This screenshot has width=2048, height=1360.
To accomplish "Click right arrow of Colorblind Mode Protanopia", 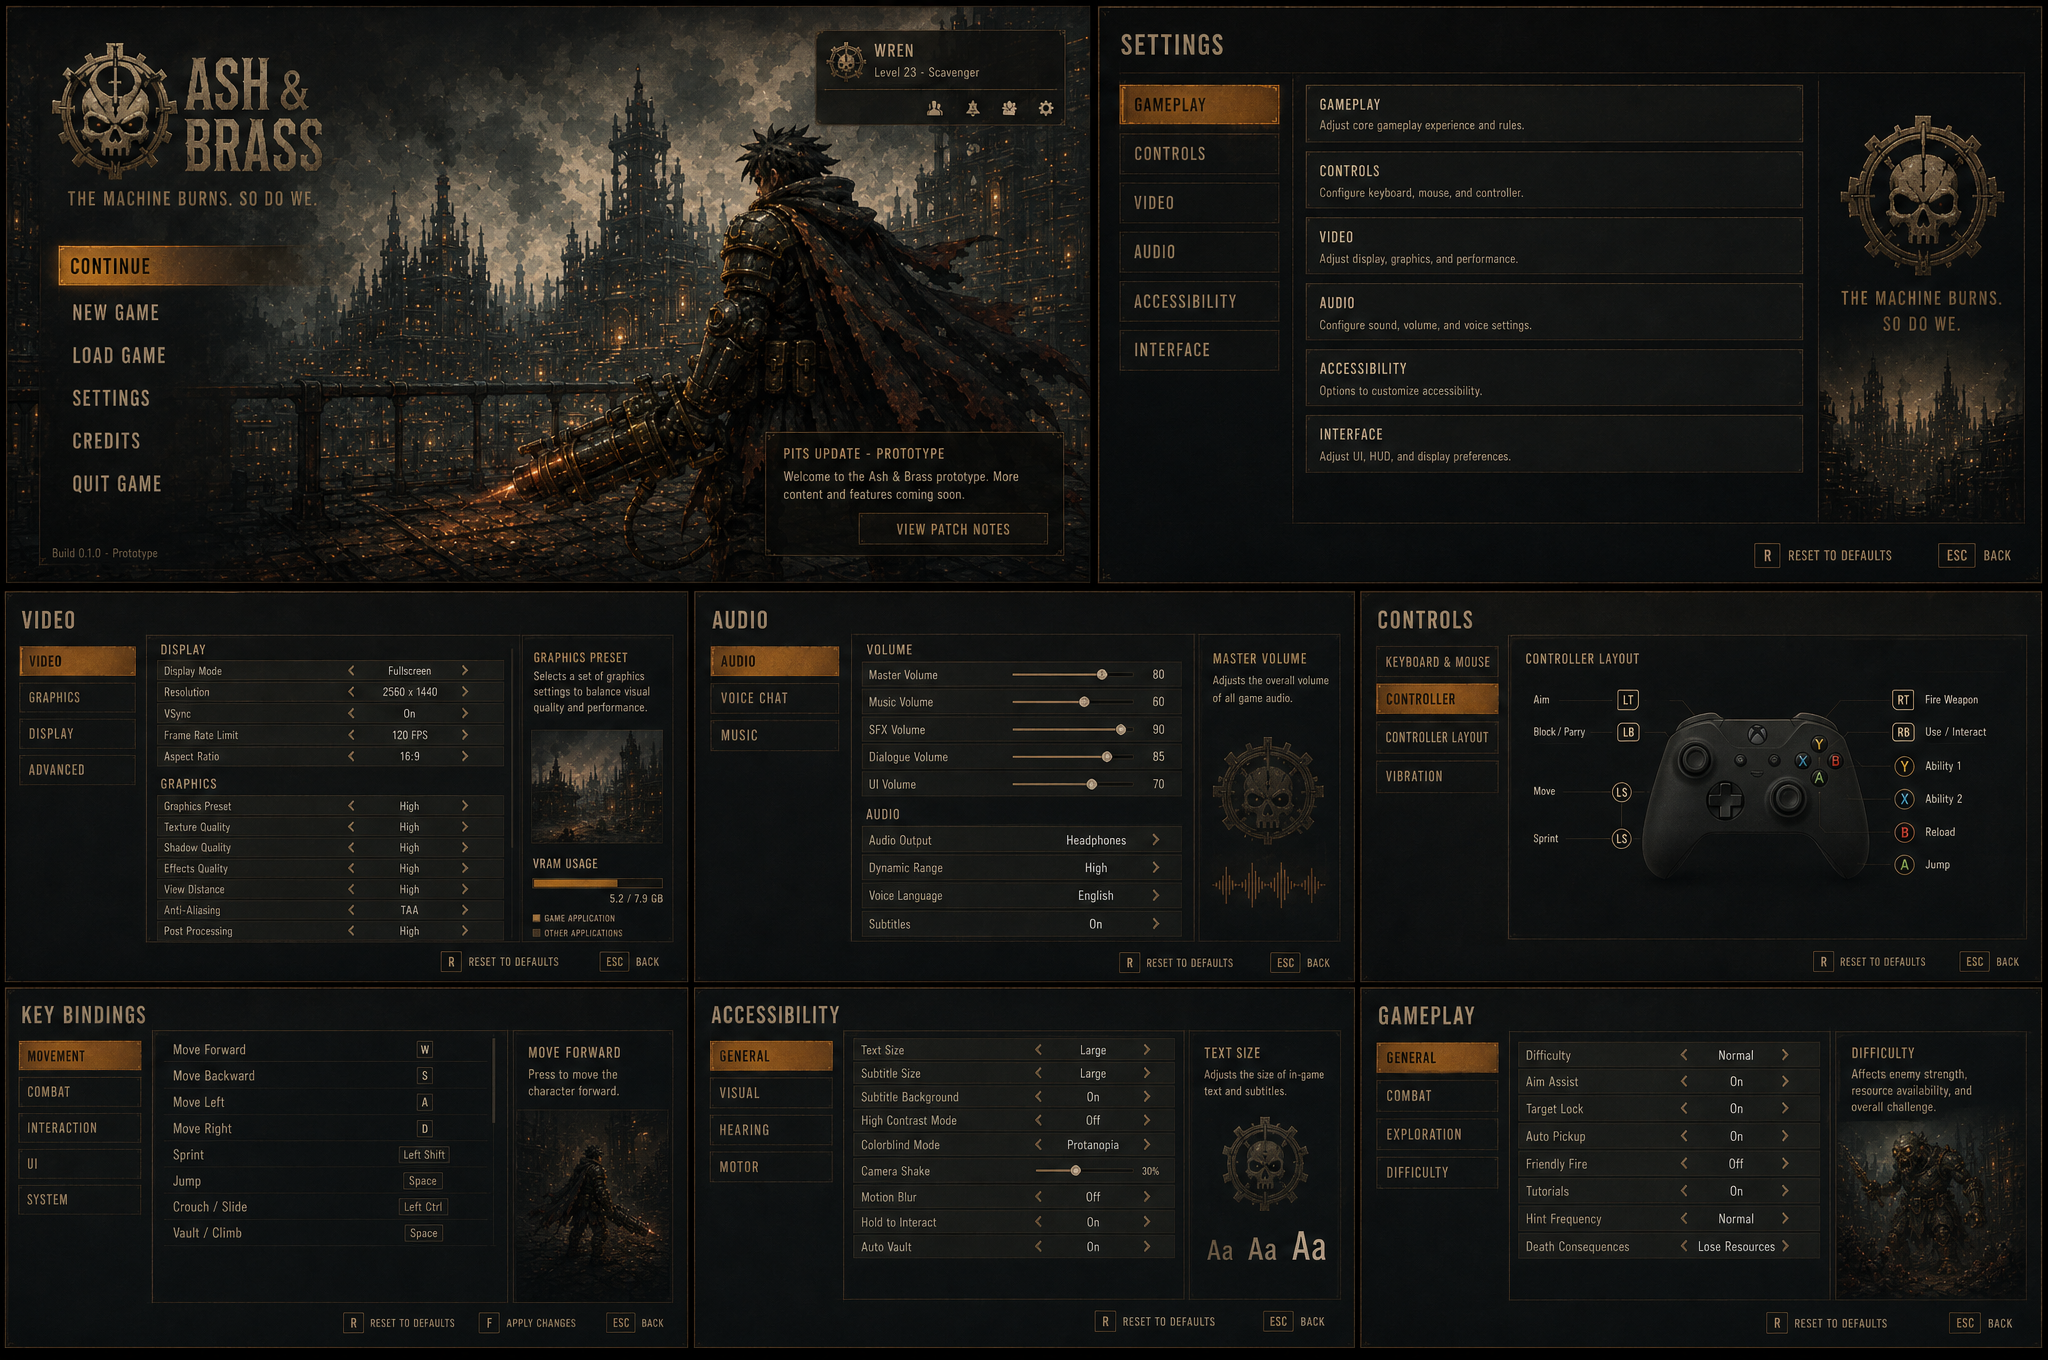I will 1146,1145.
